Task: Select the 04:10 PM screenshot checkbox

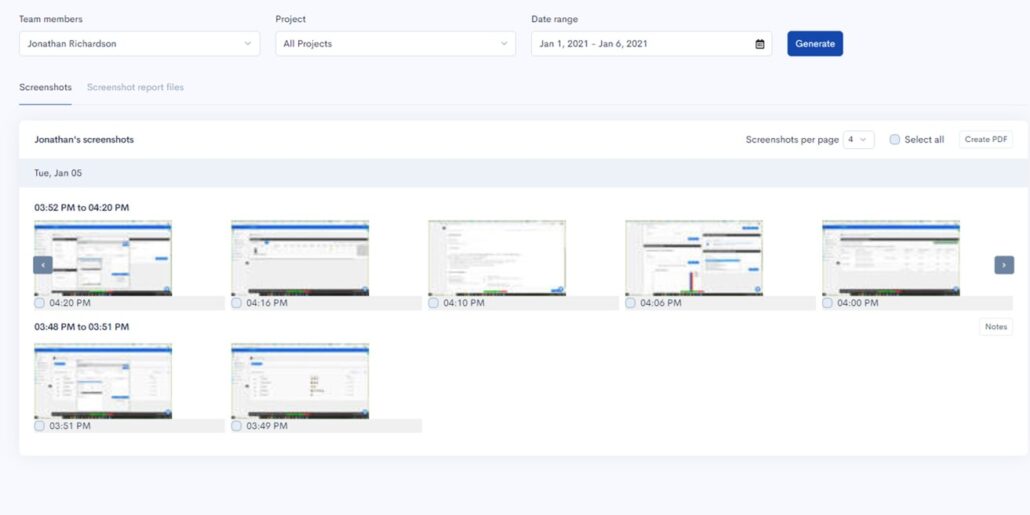Action: point(434,303)
